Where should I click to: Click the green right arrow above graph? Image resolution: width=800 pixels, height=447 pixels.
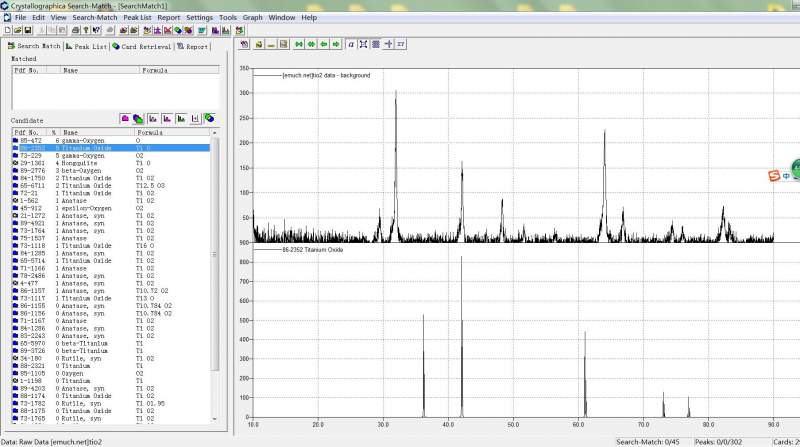(x=337, y=45)
